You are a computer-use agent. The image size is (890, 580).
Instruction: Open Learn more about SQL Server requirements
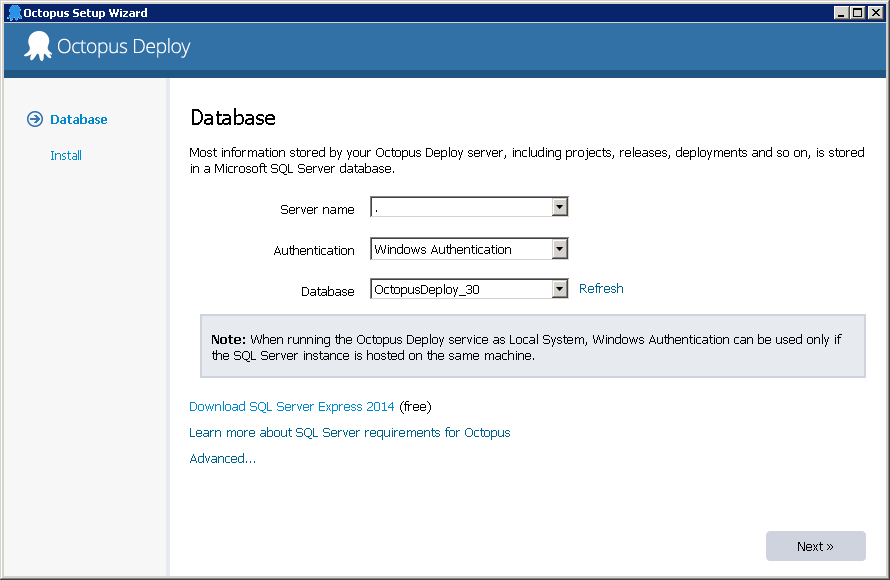pos(350,433)
